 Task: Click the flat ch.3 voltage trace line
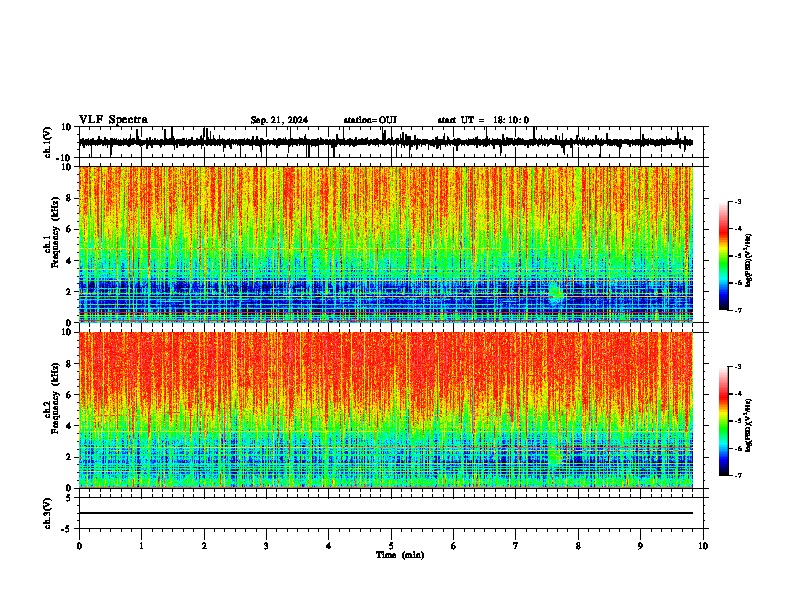pos(385,513)
